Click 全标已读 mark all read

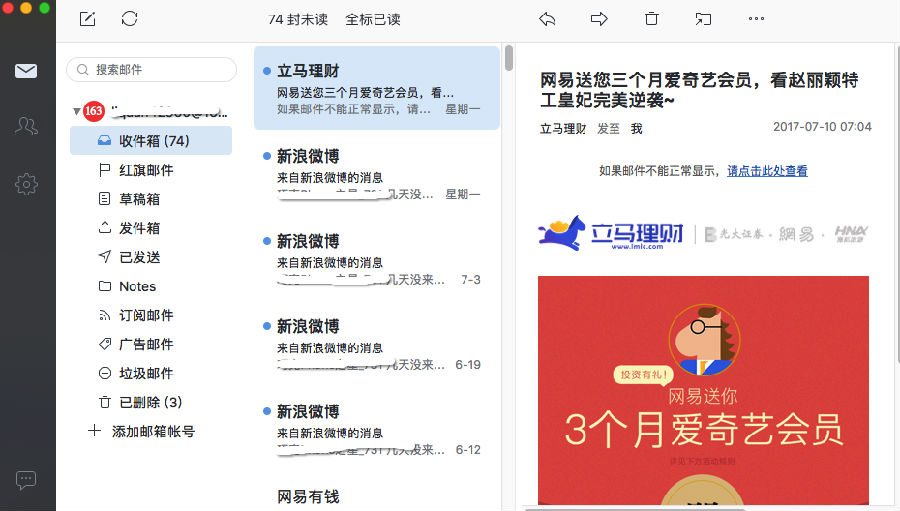373,20
